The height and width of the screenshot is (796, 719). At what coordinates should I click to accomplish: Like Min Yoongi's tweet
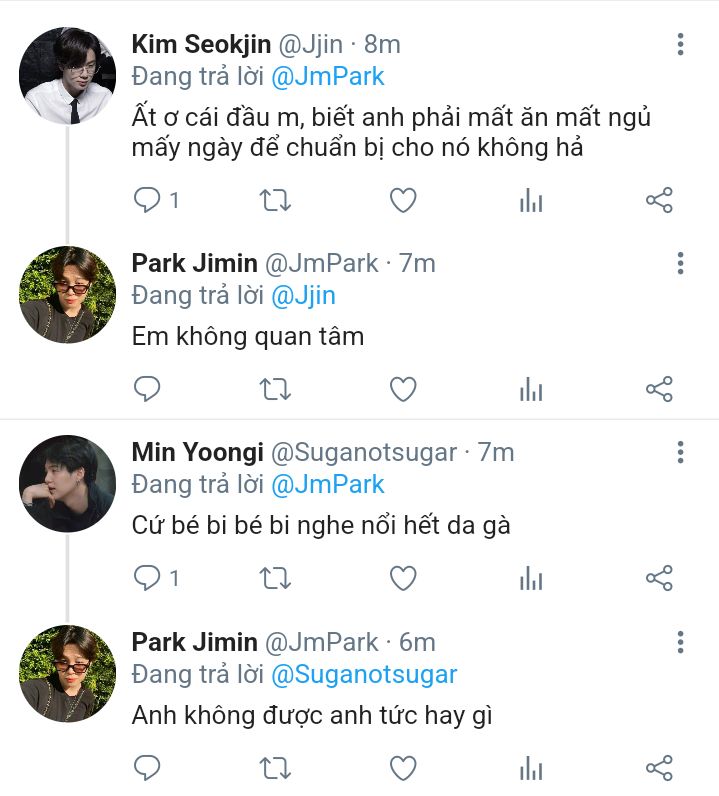point(402,578)
